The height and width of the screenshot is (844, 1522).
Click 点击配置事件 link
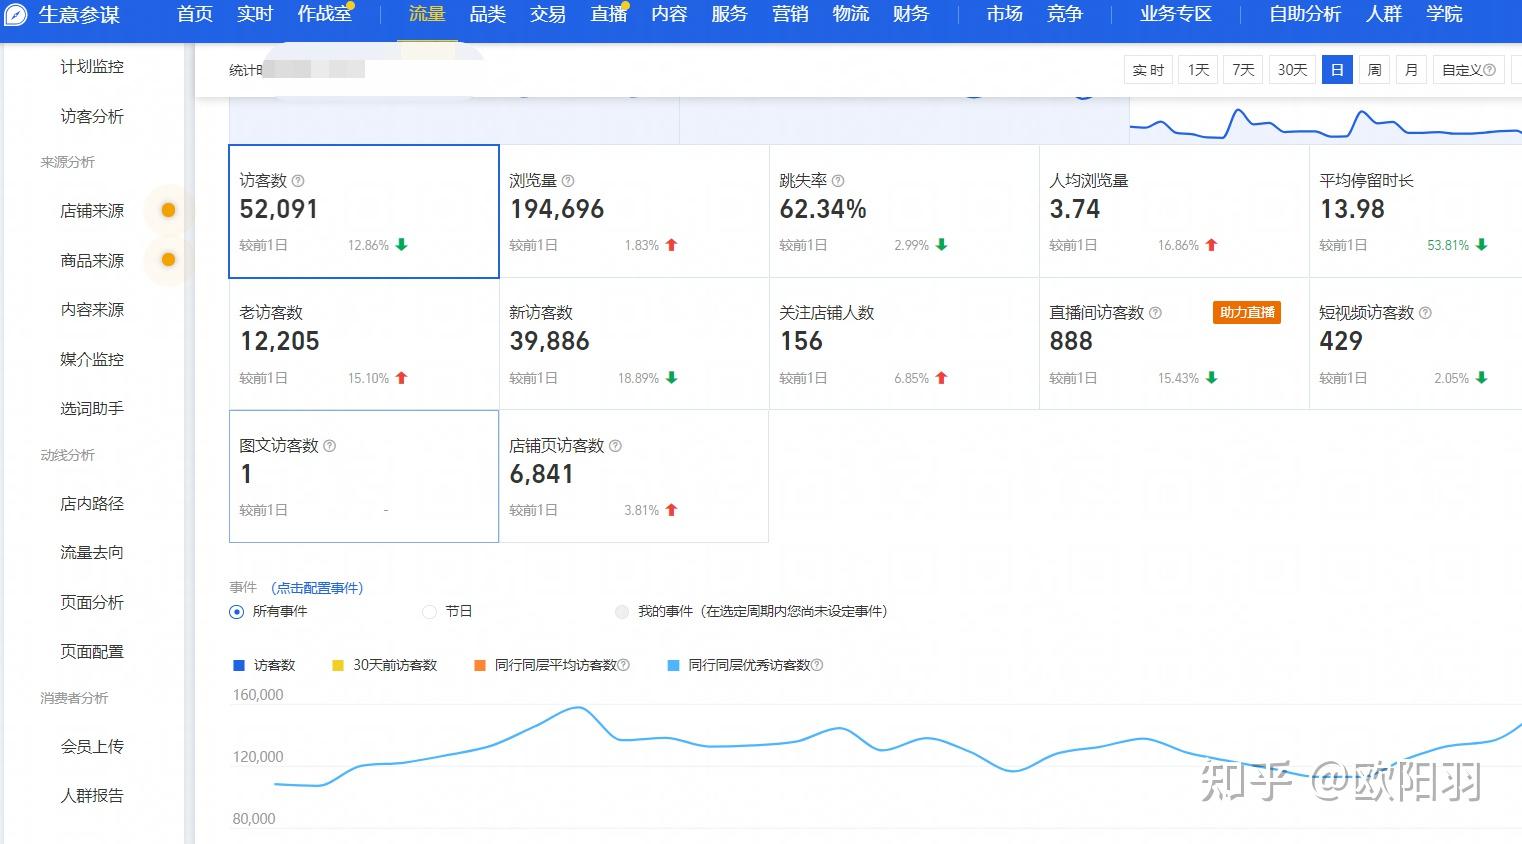(x=317, y=588)
